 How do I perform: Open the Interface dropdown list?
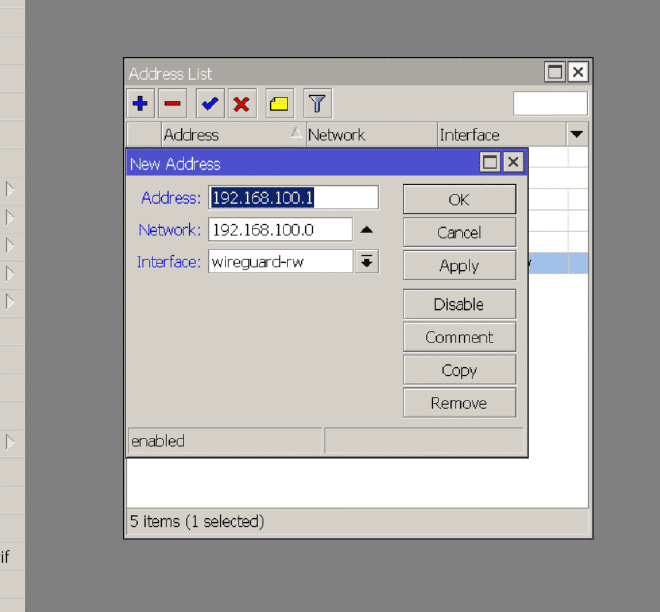coord(367,262)
